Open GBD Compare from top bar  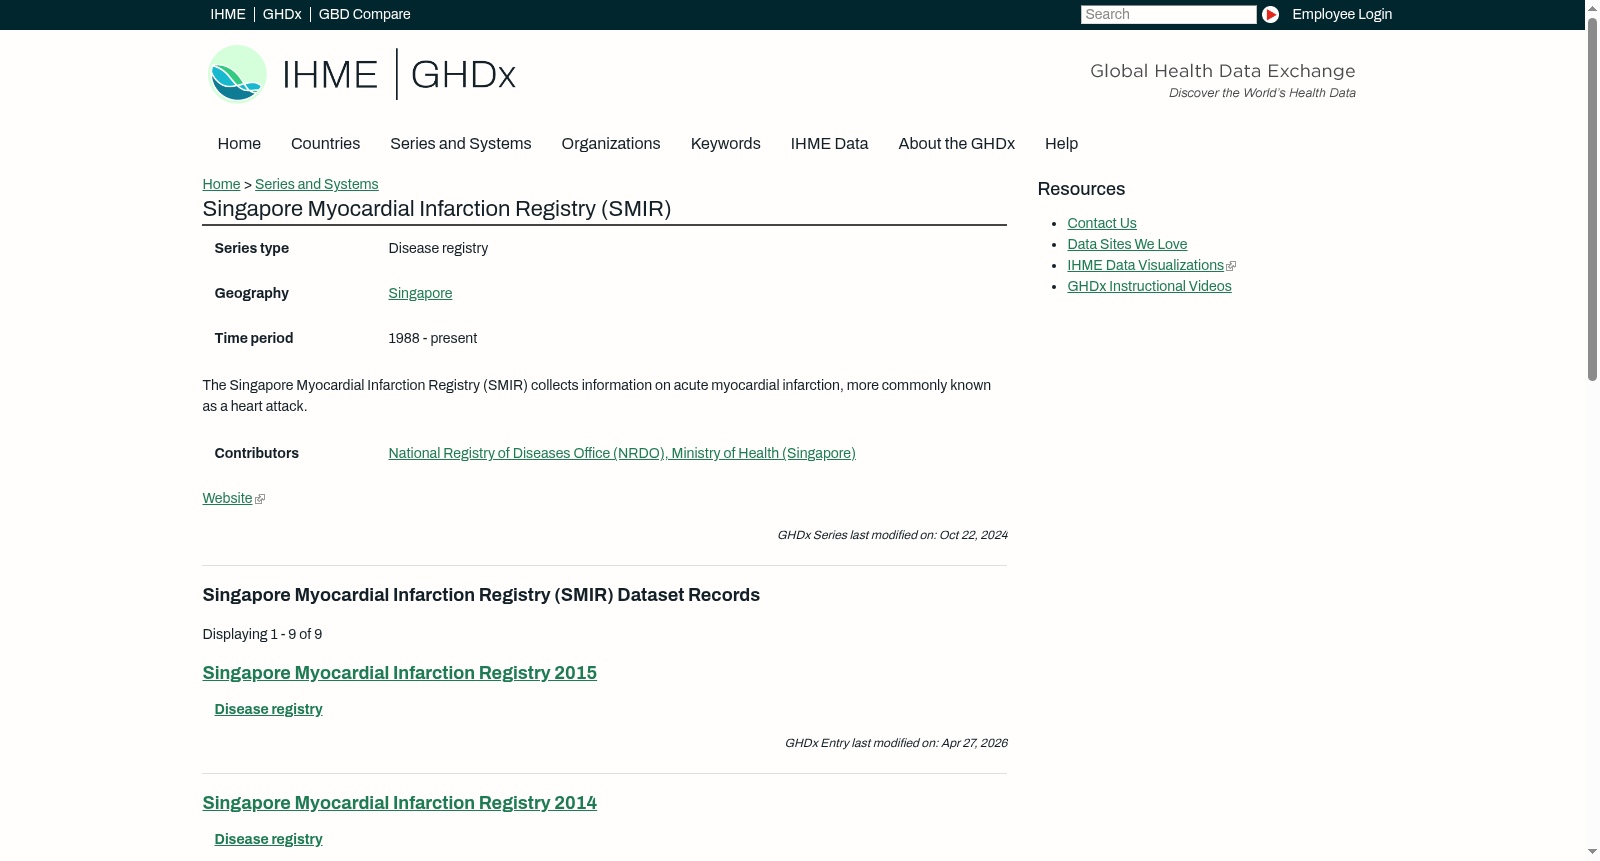click(x=364, y=14)
